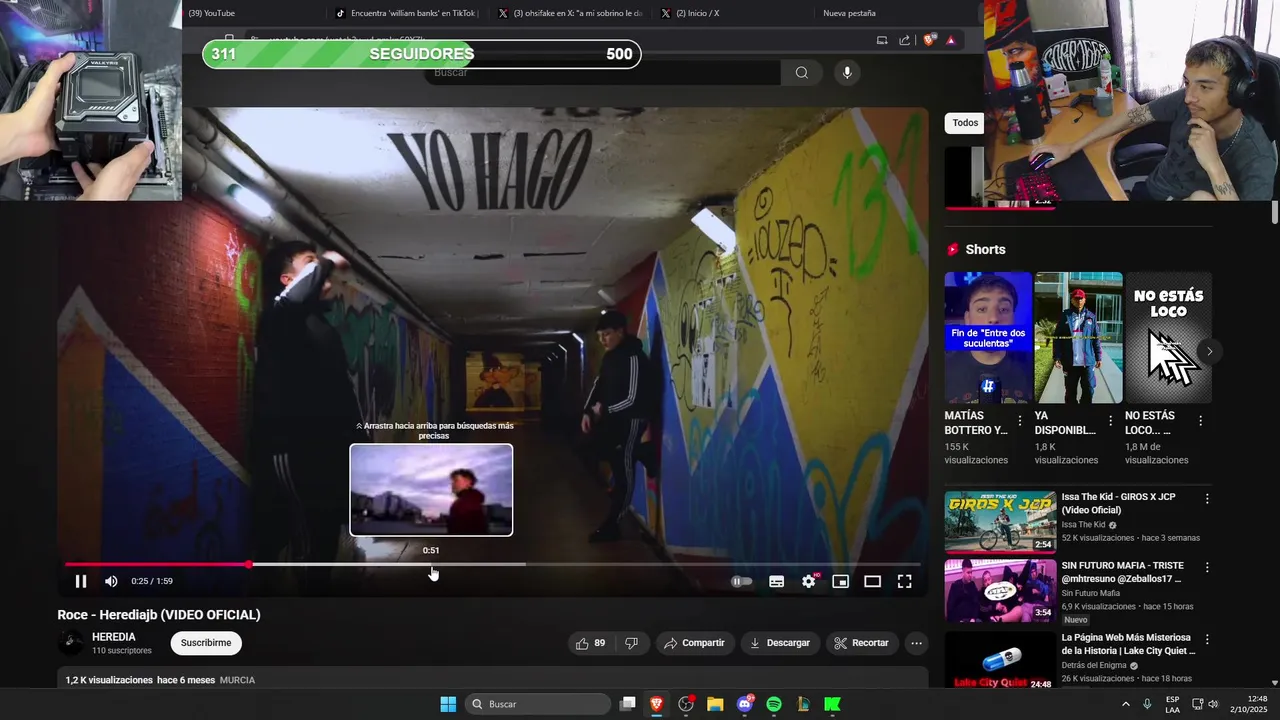Click the YouTube search magnifier button
Image resolution: width=1280 pixels, height=720 pixels.
pos(802,72)
